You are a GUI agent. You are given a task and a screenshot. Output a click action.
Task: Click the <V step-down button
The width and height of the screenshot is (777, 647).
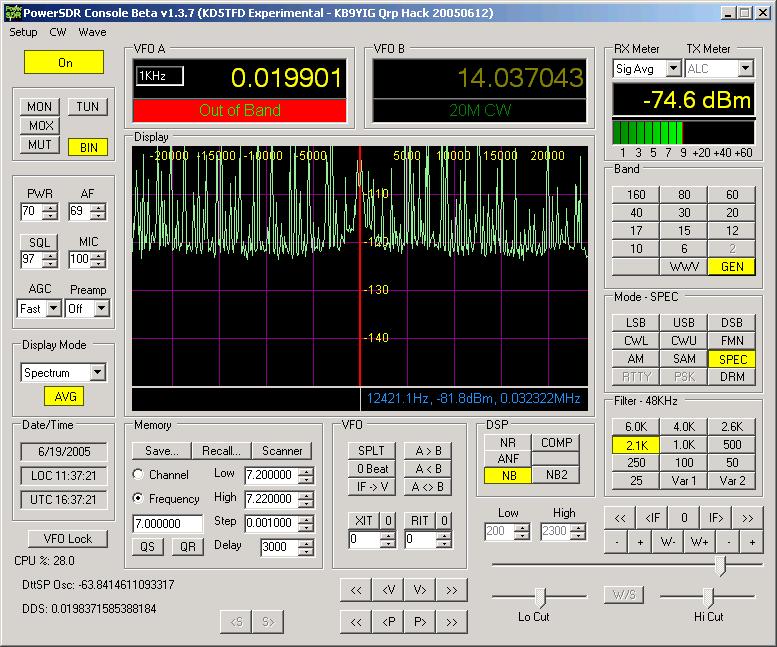point(388,590)
